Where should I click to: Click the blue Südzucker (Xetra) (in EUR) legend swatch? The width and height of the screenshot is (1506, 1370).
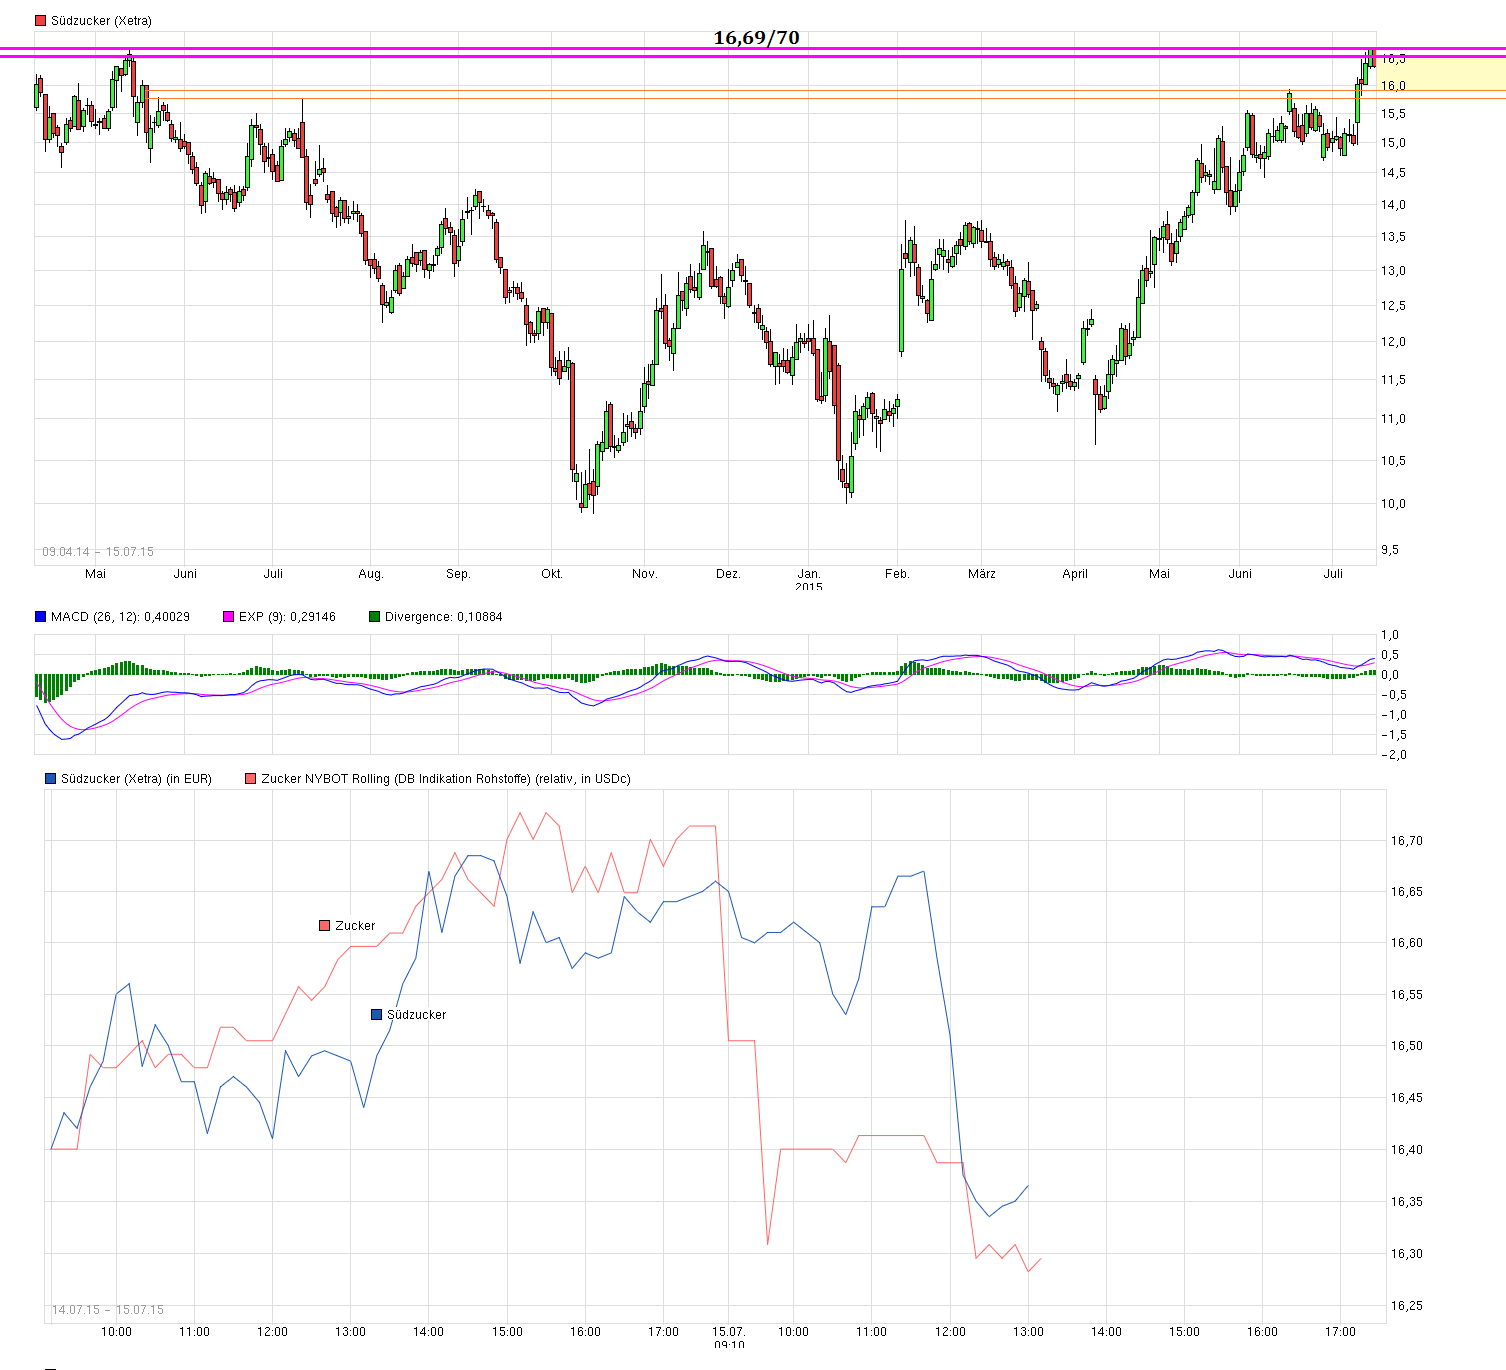pos(51,779)
